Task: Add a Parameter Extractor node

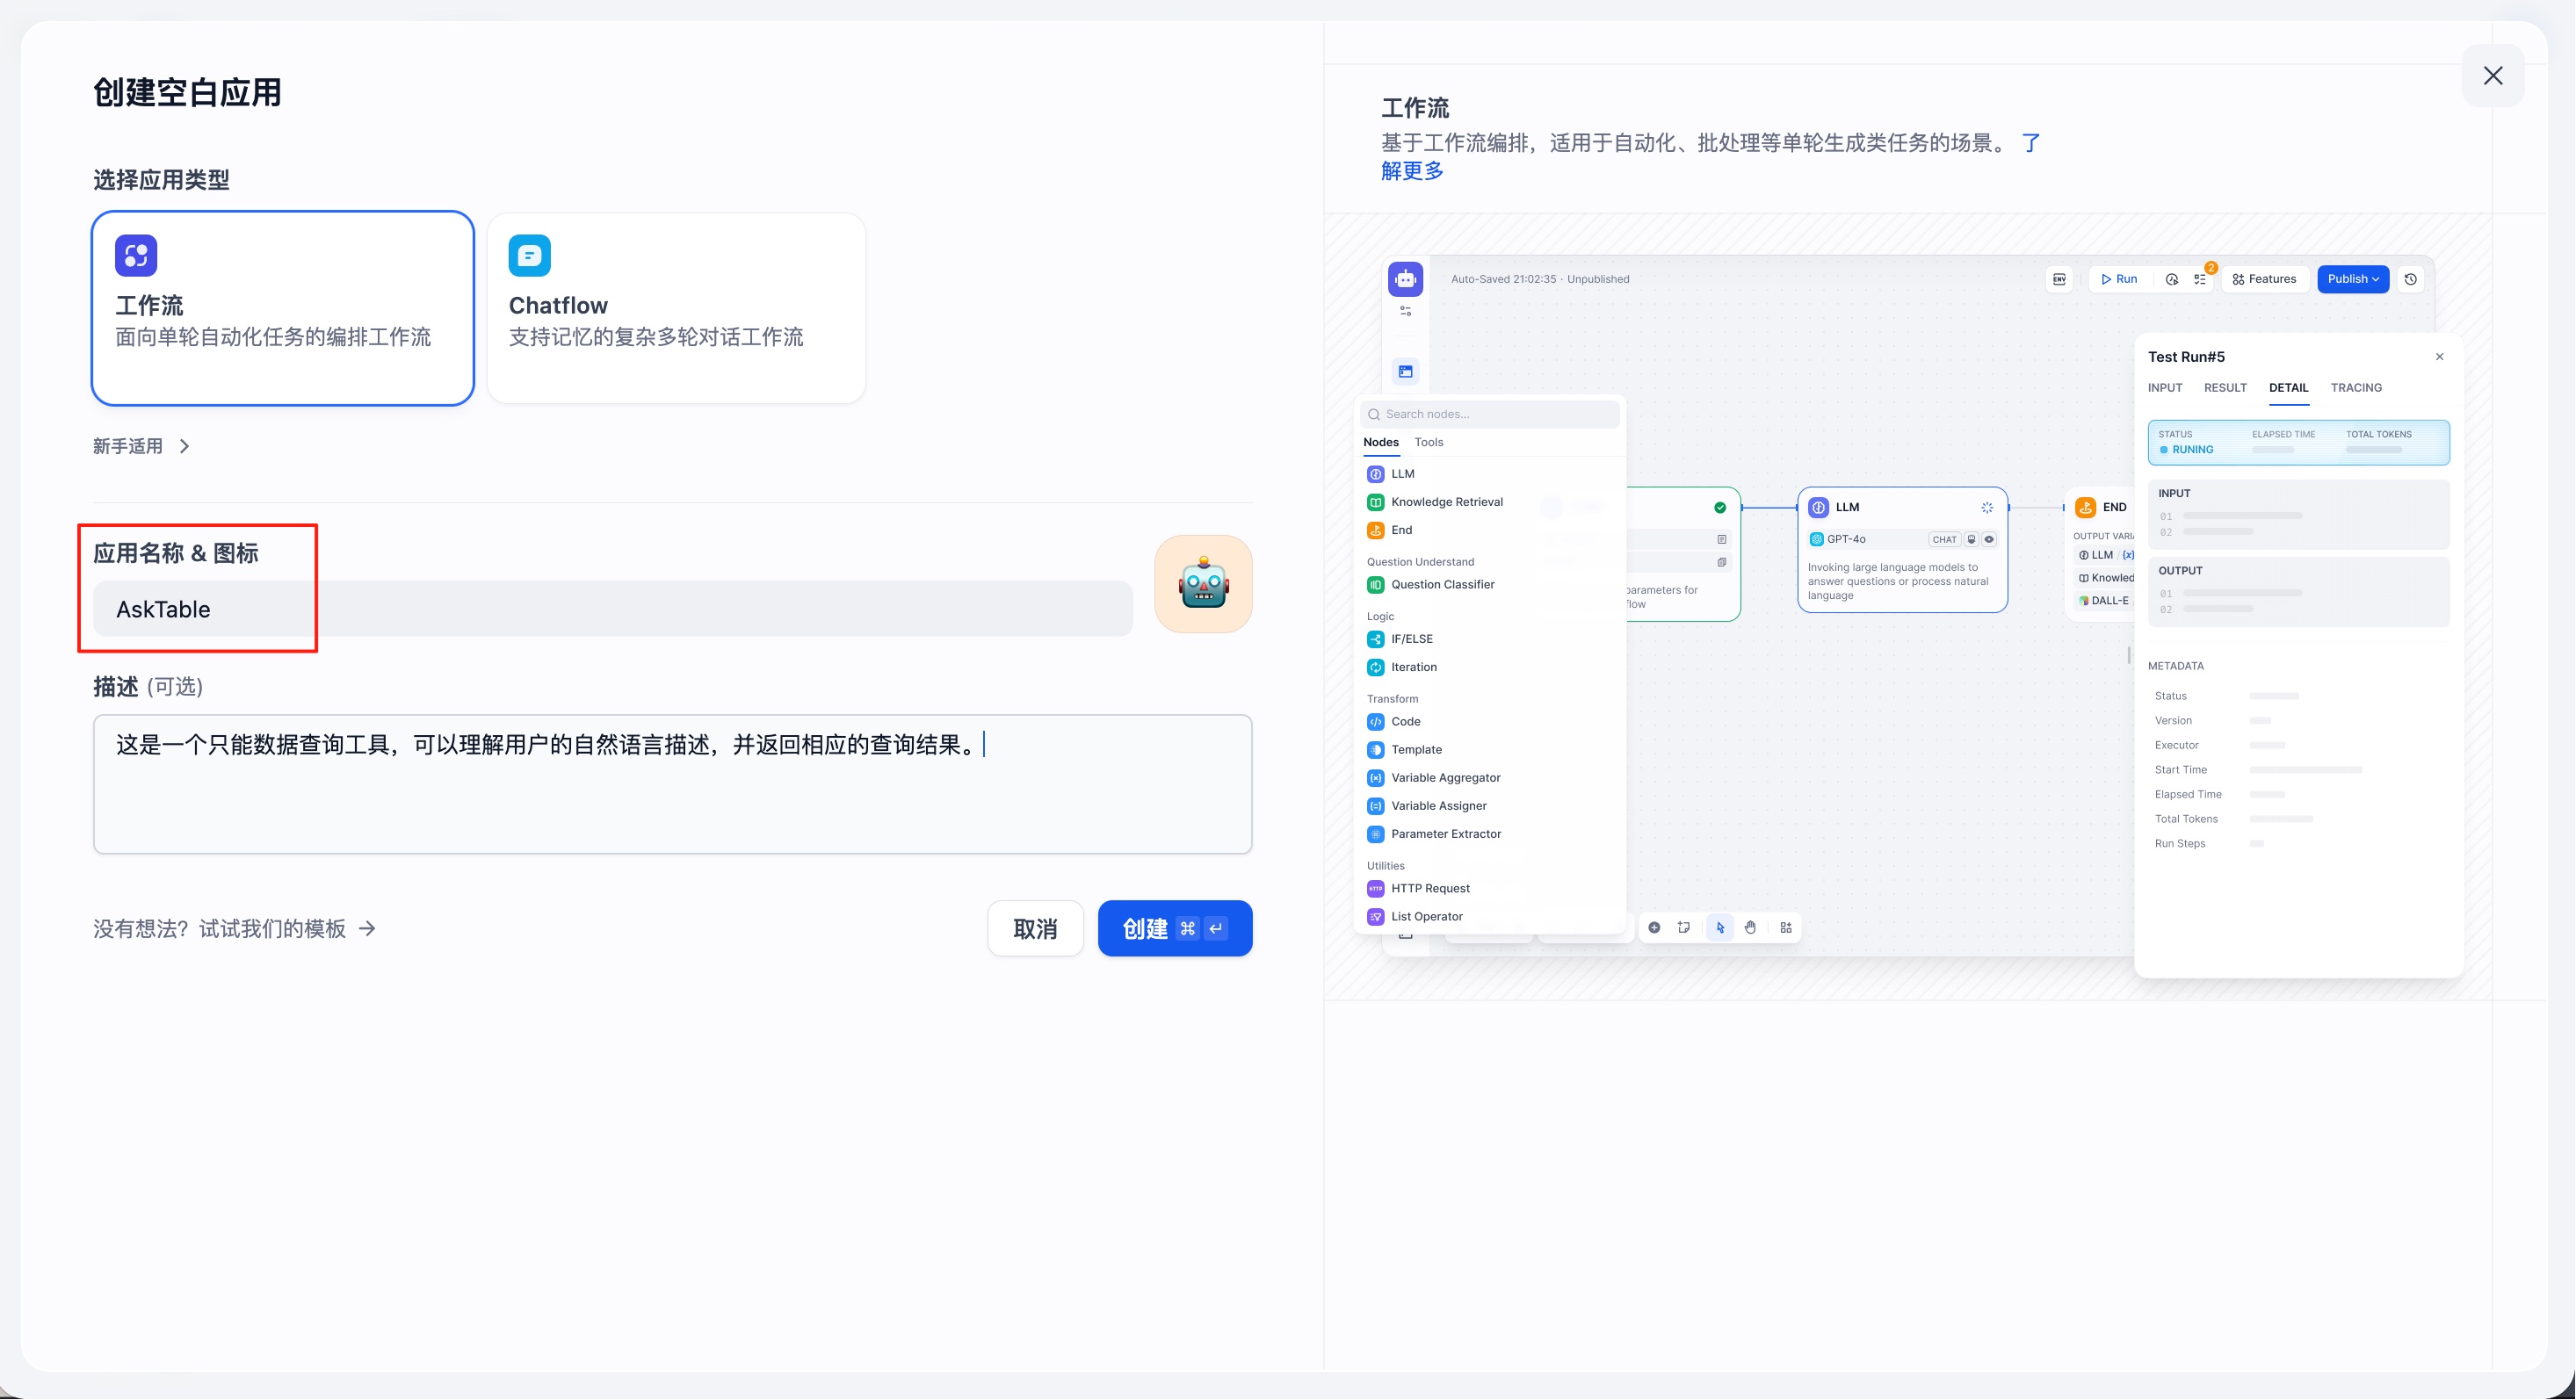Action: pos(1444,833)
